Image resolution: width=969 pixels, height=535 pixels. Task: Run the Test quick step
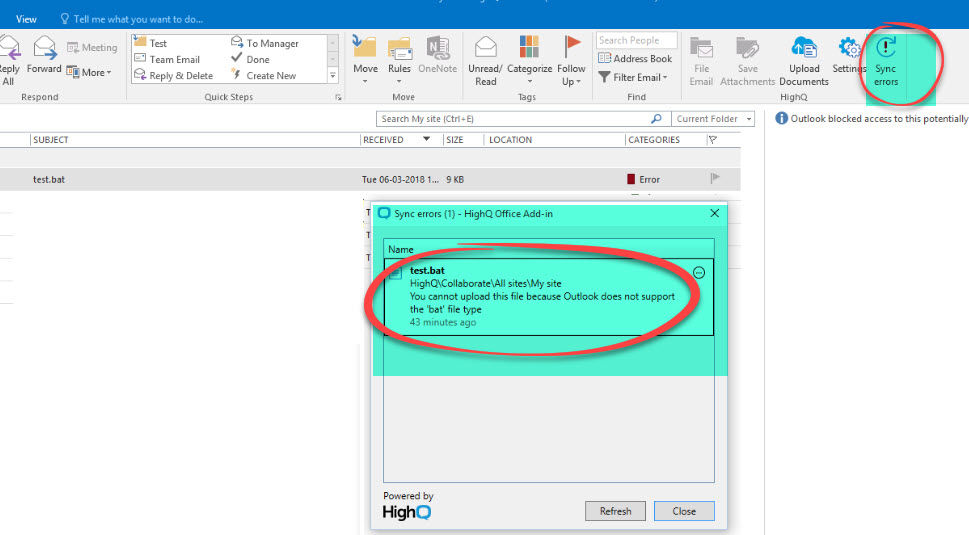[x=151, y=43]
